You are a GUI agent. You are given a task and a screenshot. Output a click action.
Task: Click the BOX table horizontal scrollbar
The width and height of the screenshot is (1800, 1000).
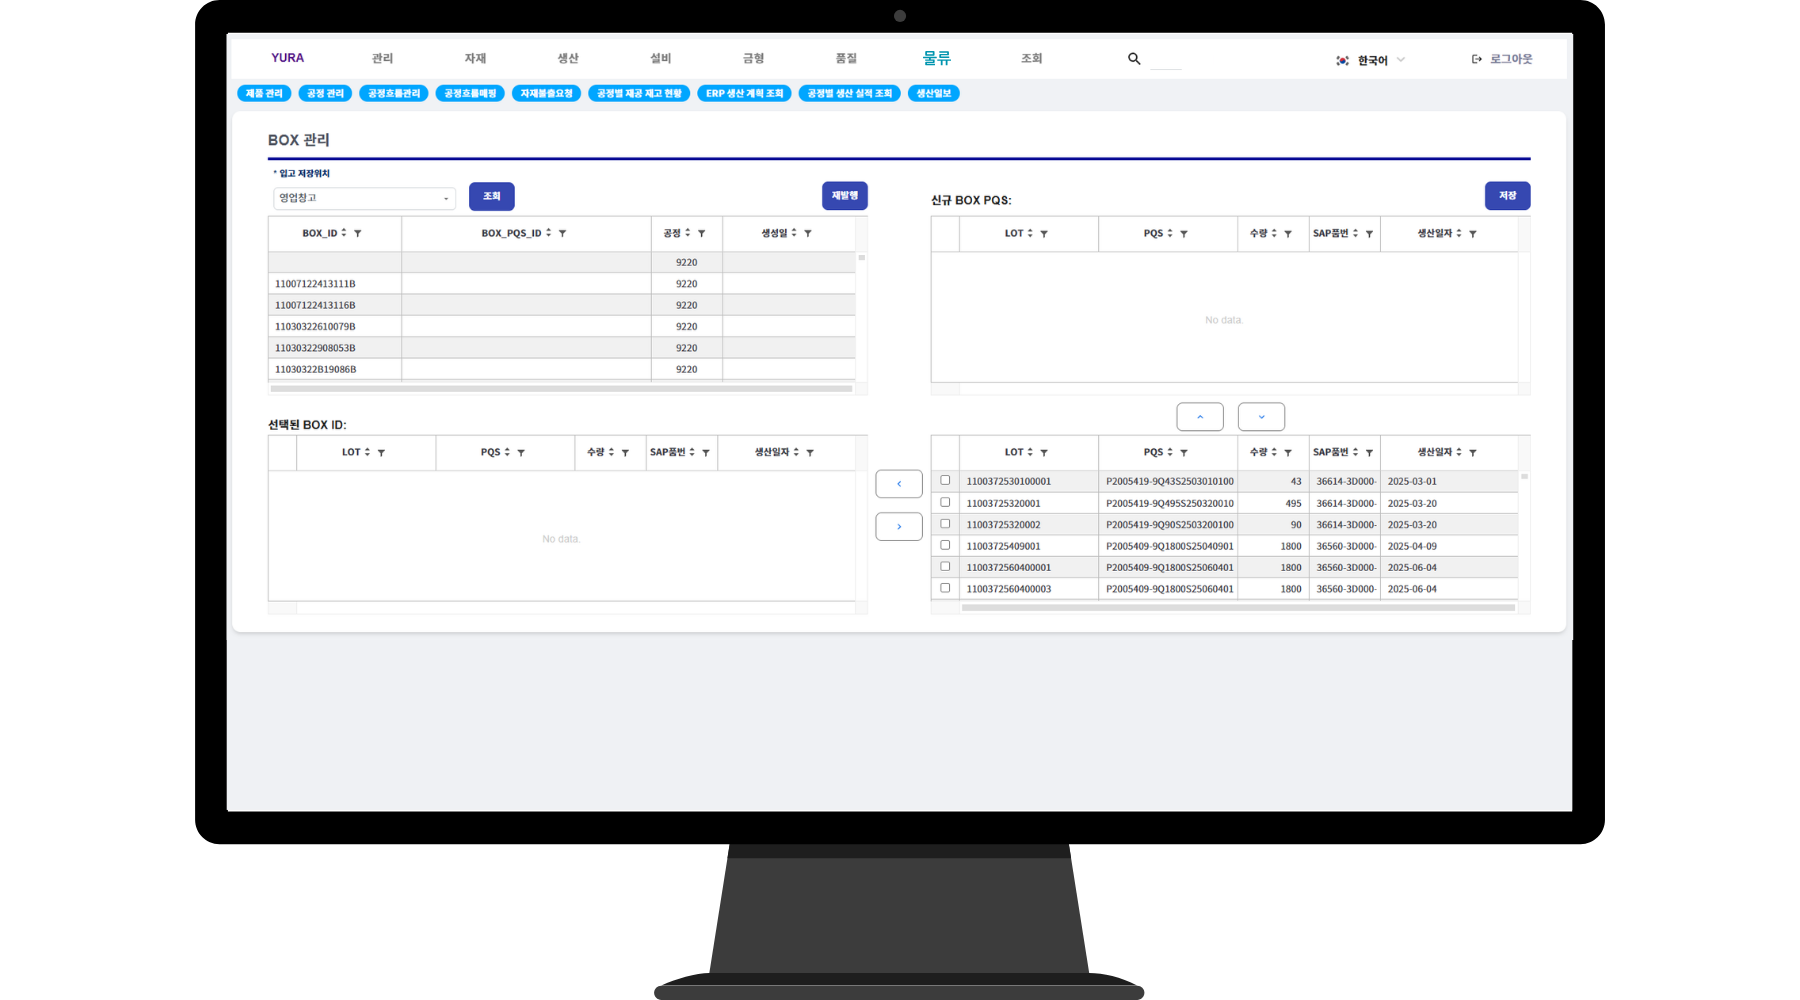561,389
